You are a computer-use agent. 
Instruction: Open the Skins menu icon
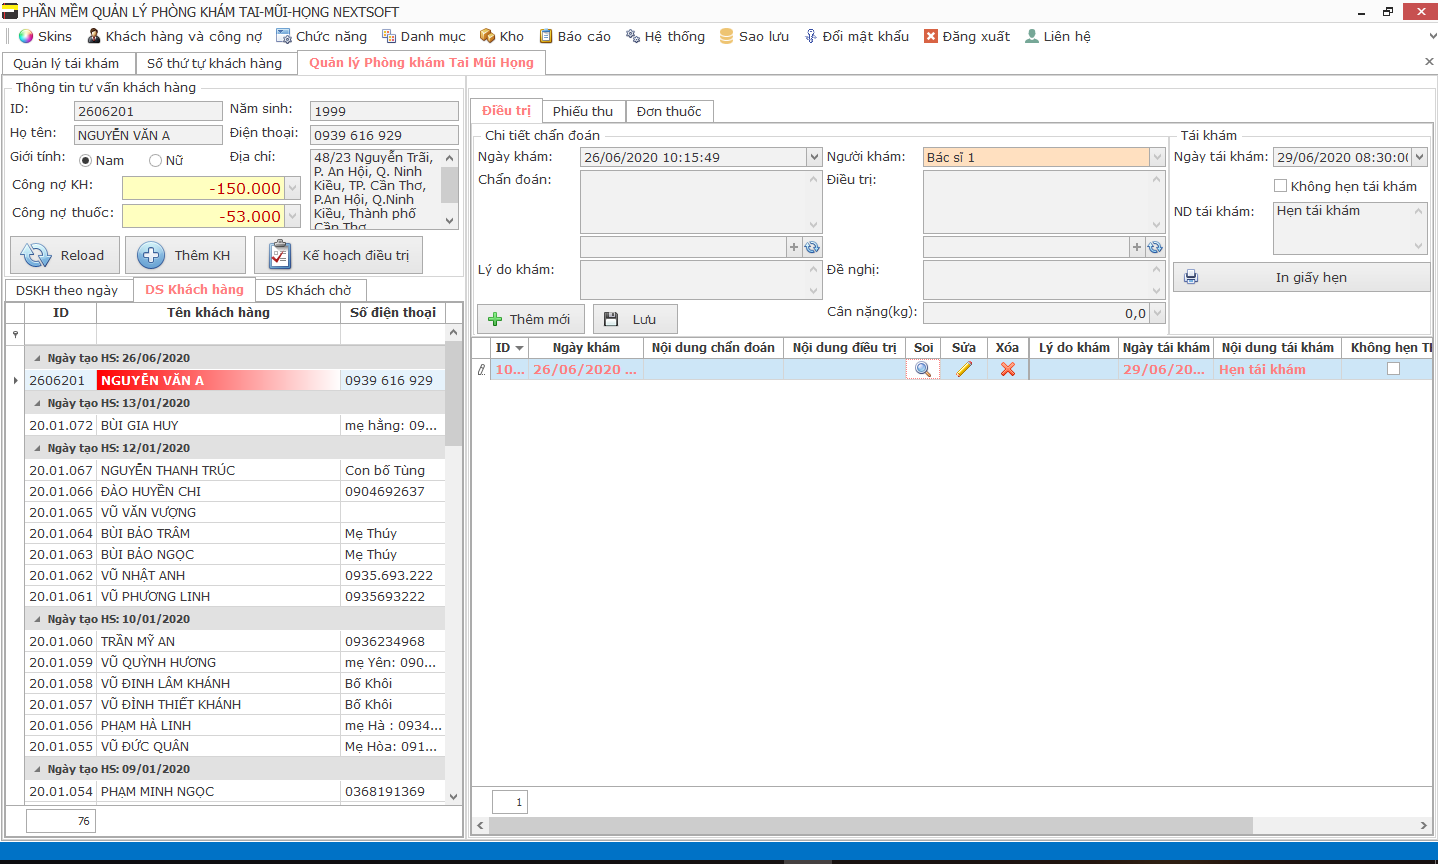pos(26,36)
